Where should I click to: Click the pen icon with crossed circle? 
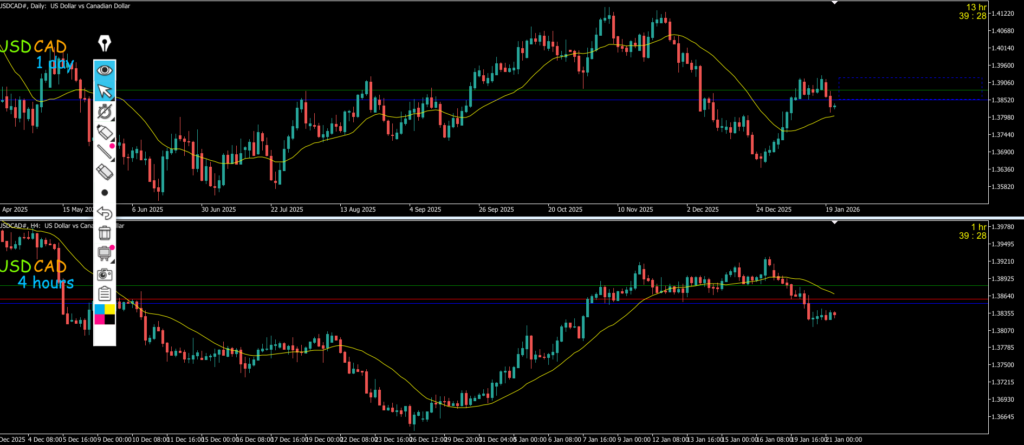tap(104, 113)
